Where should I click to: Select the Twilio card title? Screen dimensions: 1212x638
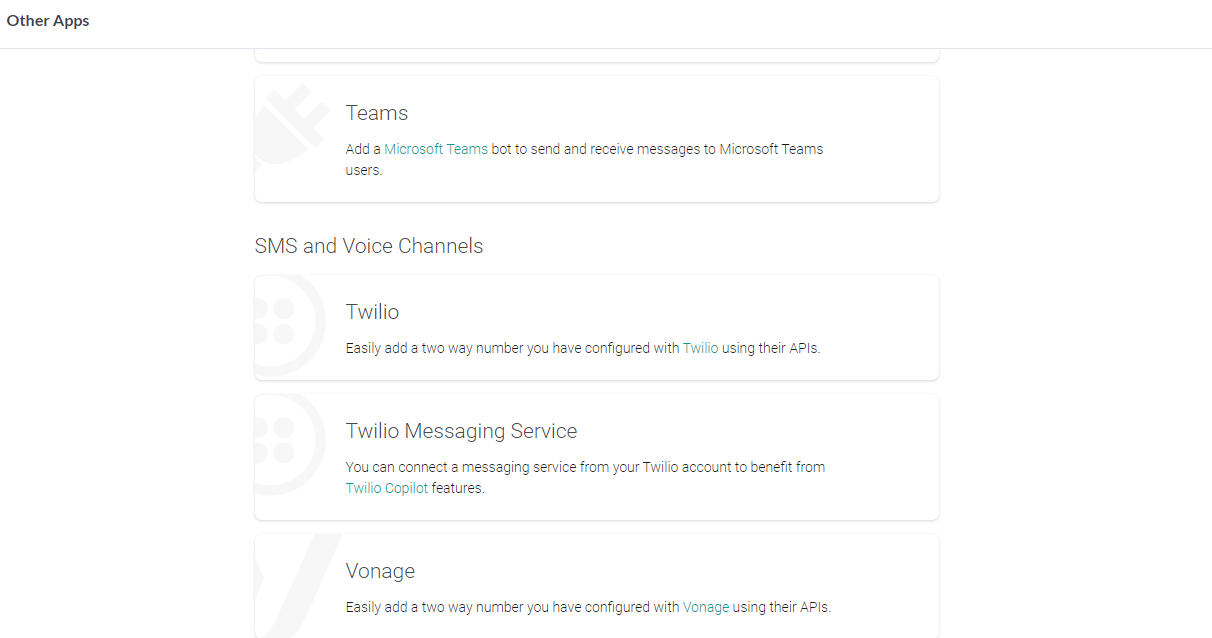[372, 312]
